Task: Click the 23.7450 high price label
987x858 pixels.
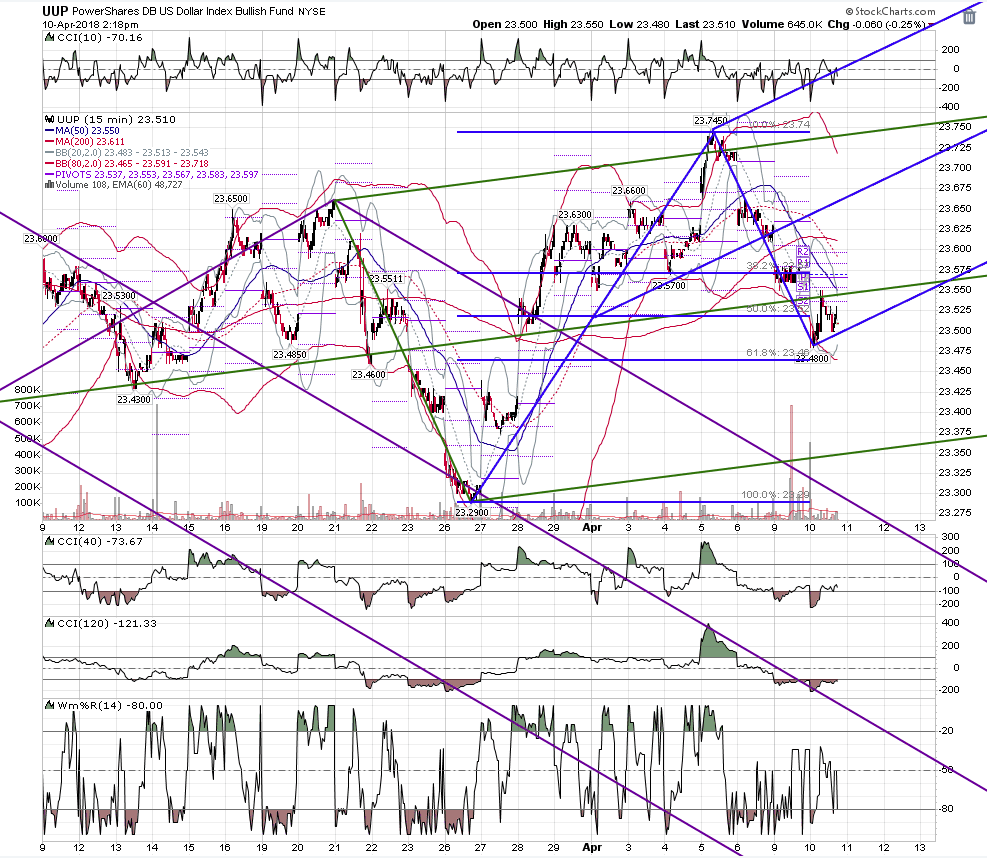Action: 711,120
